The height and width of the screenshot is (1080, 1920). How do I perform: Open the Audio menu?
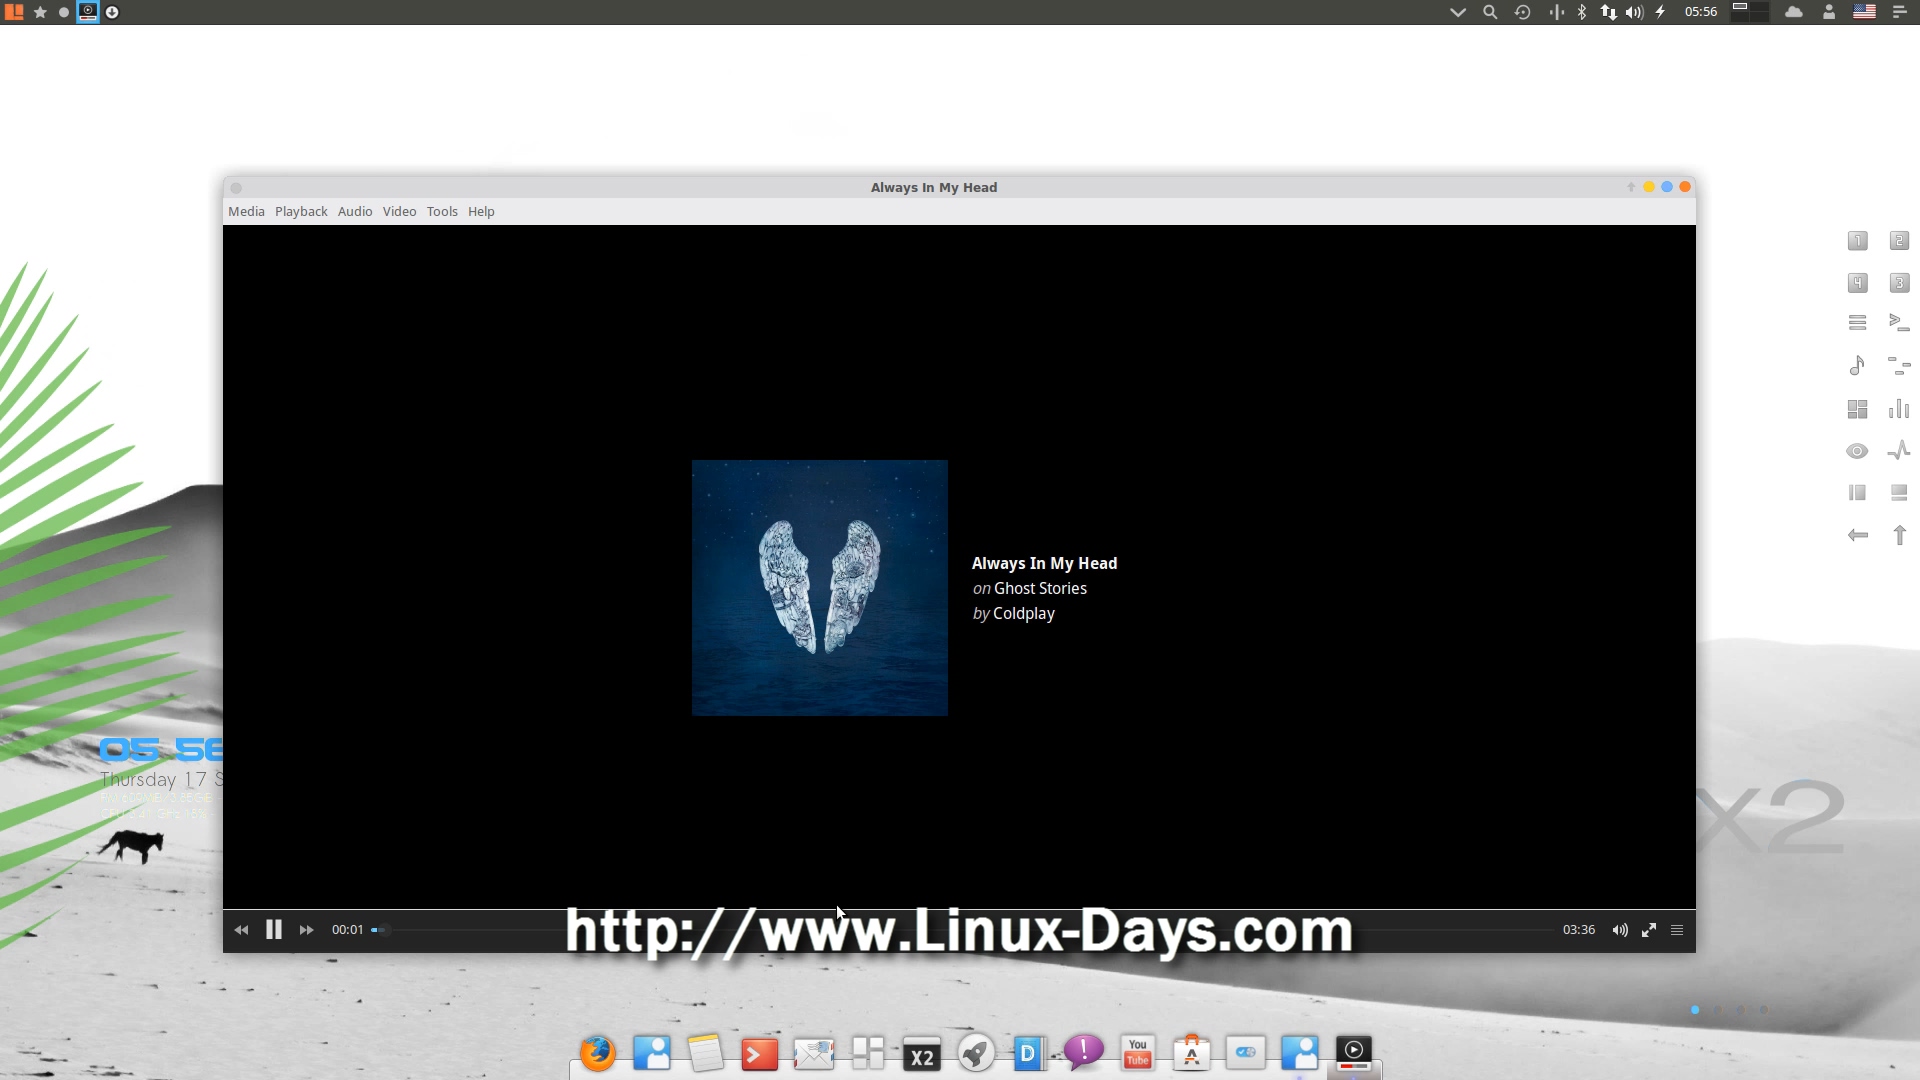[355, 212]
